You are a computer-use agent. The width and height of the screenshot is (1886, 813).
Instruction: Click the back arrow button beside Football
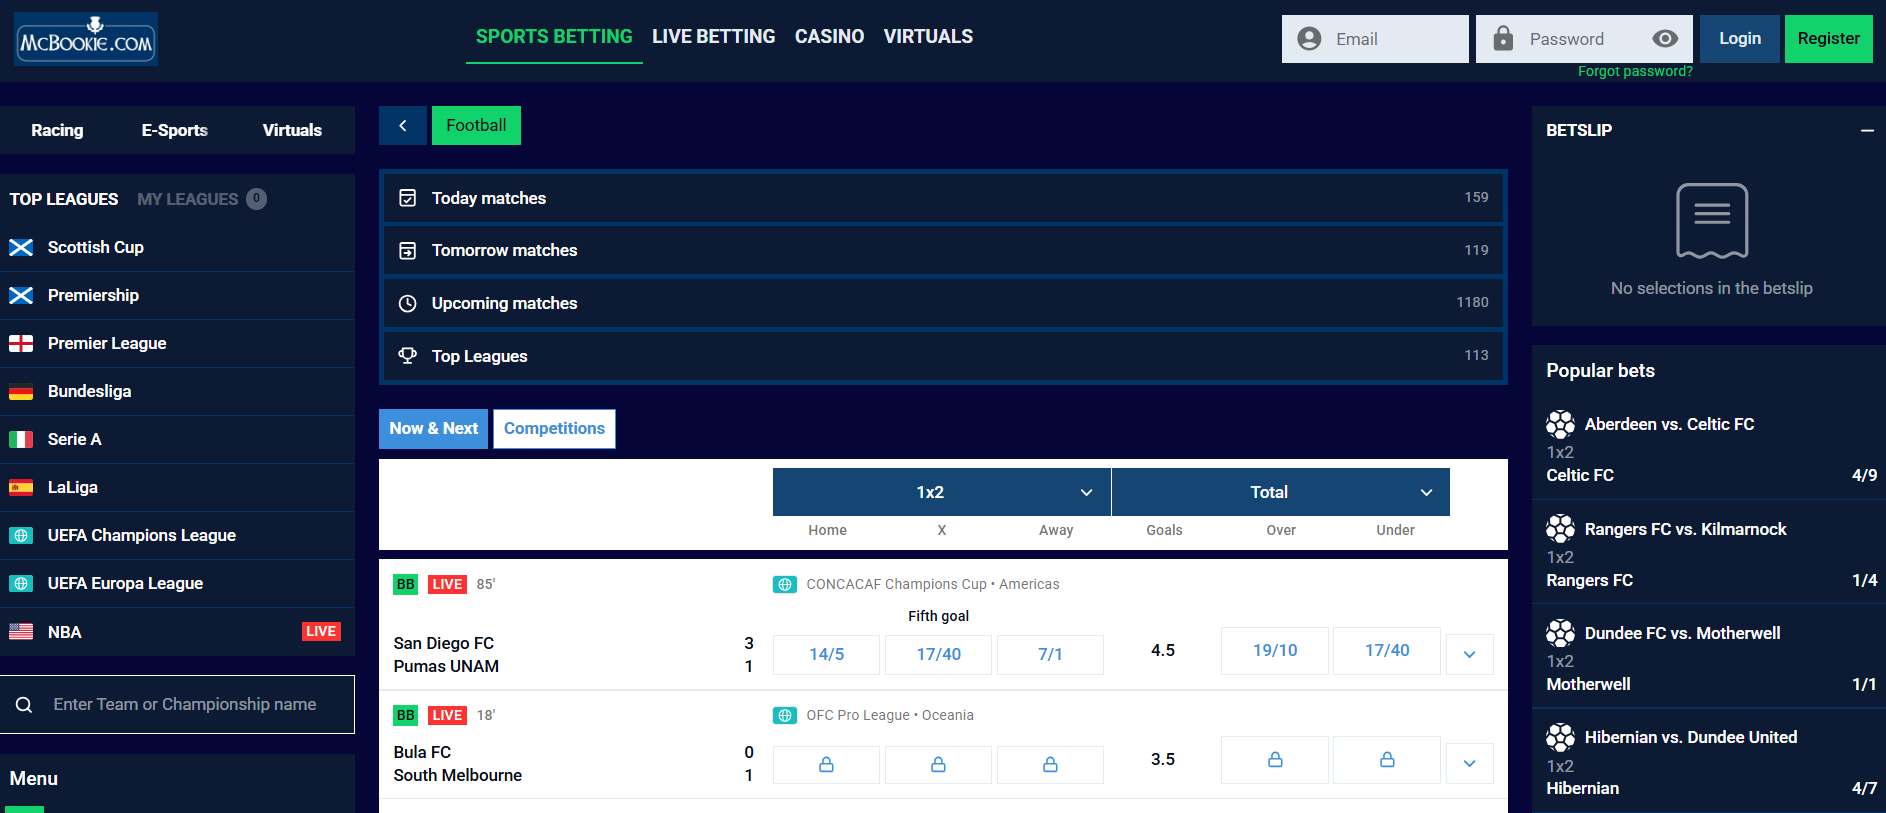pyautogui.click(x=403, y=125)
